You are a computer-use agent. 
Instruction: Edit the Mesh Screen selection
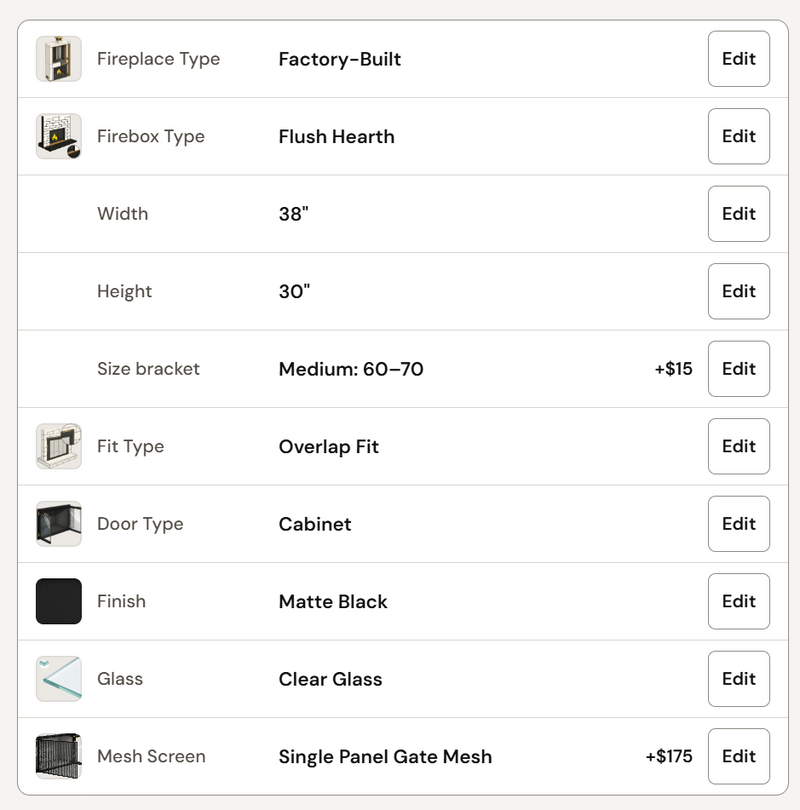(739, 756)
